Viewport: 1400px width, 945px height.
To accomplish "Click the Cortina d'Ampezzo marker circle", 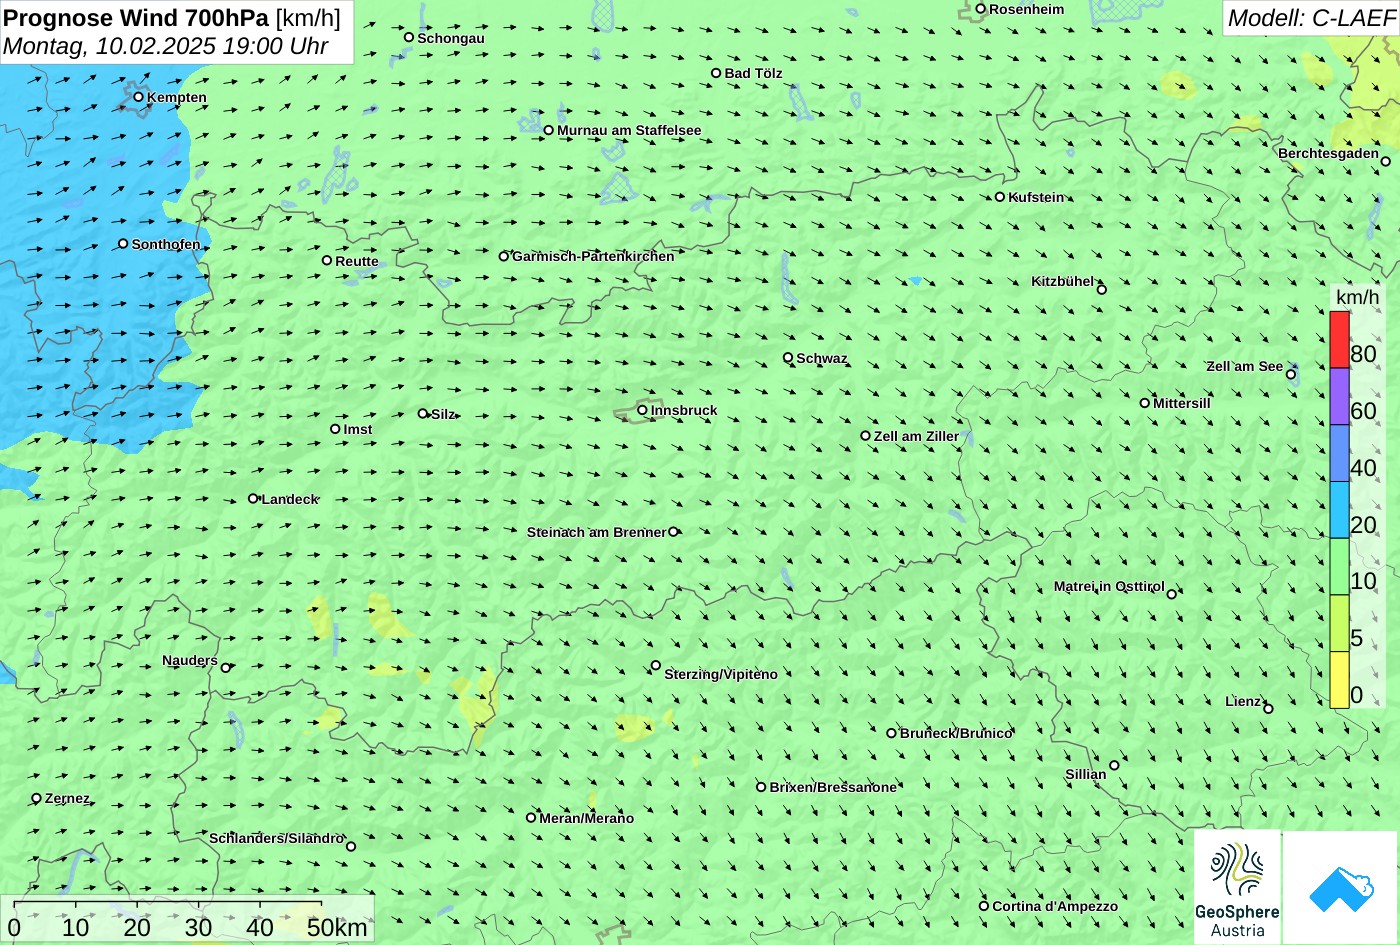I will (984, 906).
